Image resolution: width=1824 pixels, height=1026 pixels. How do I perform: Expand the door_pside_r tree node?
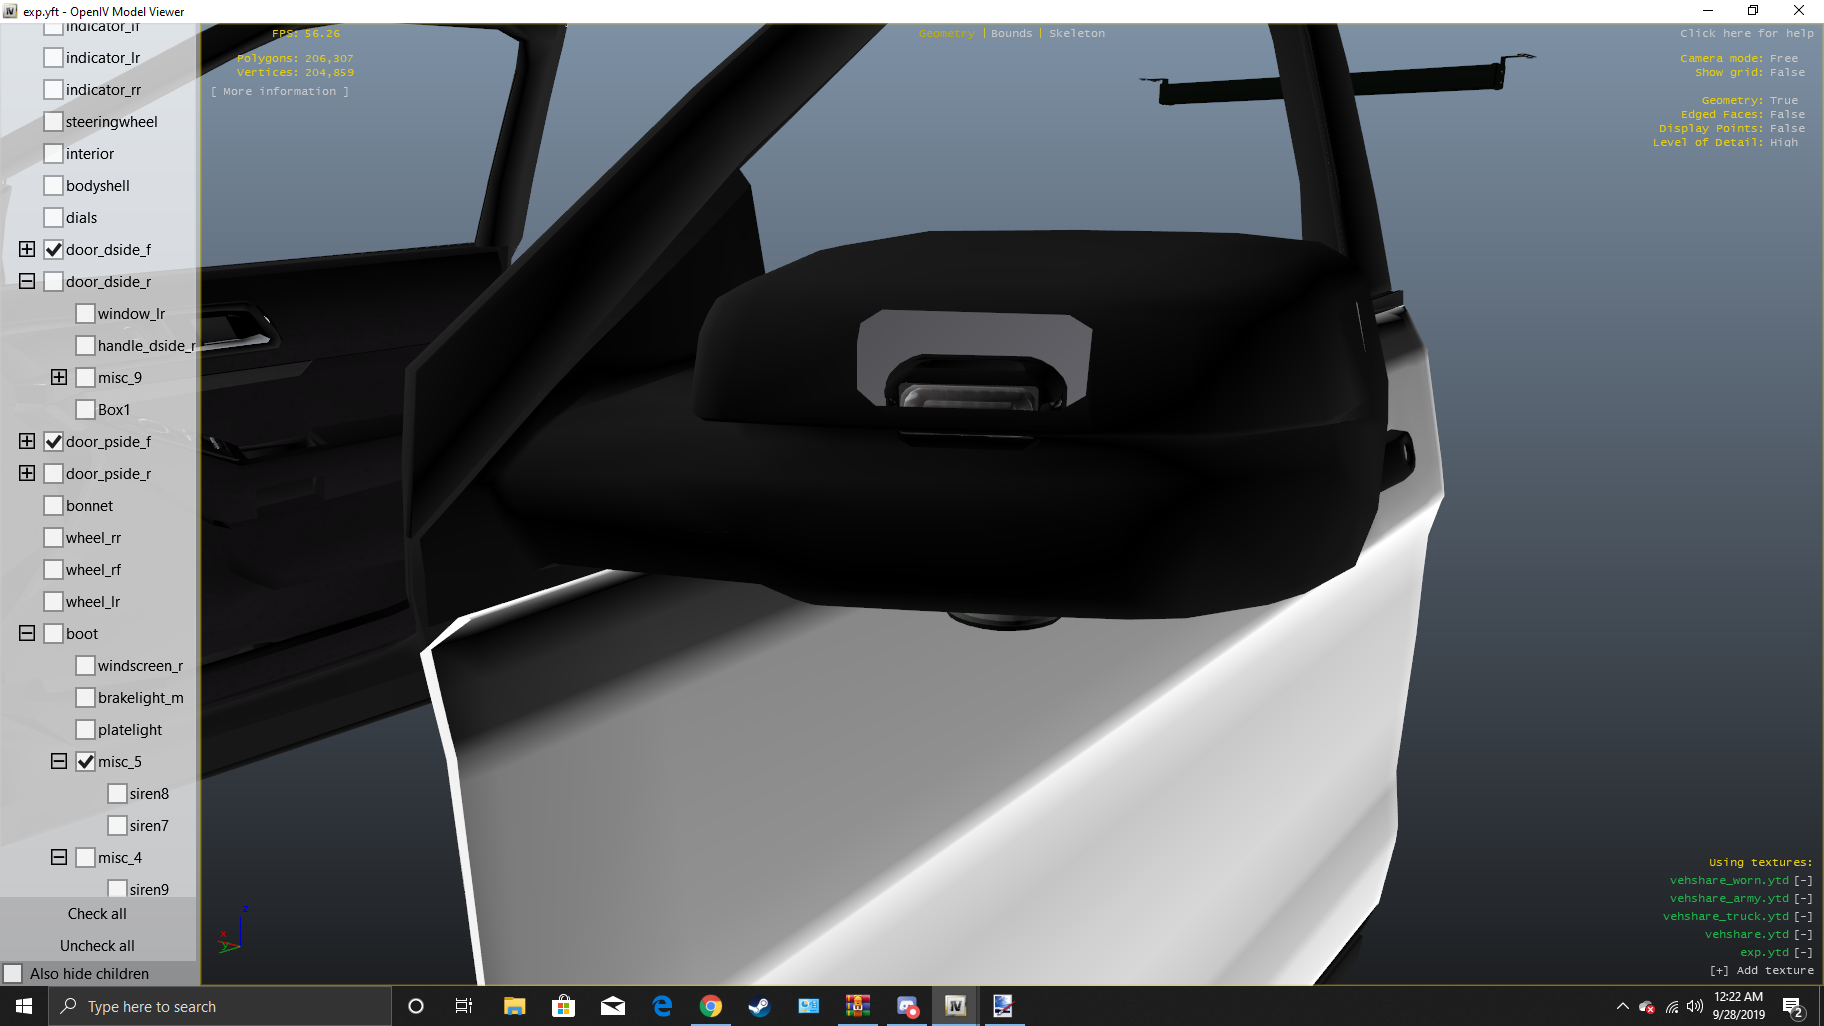27,473
